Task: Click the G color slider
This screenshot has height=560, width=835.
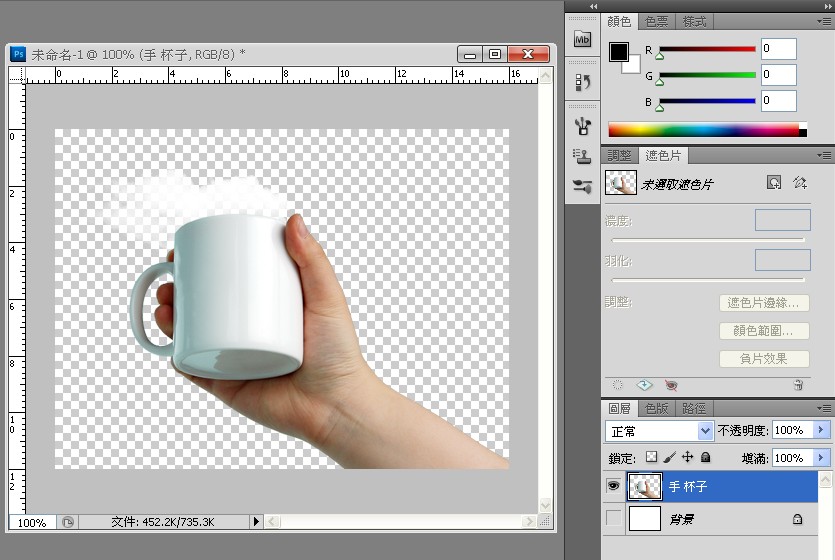Action: coord(707,75)
